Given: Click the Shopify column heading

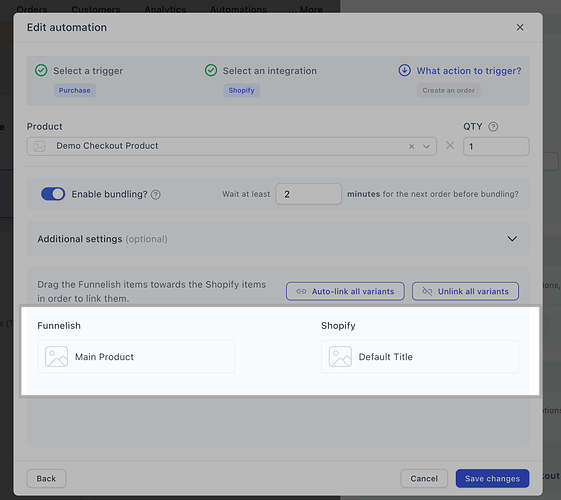Looking at the screenshot, I should pyautogui.click(x=338, y=325).
